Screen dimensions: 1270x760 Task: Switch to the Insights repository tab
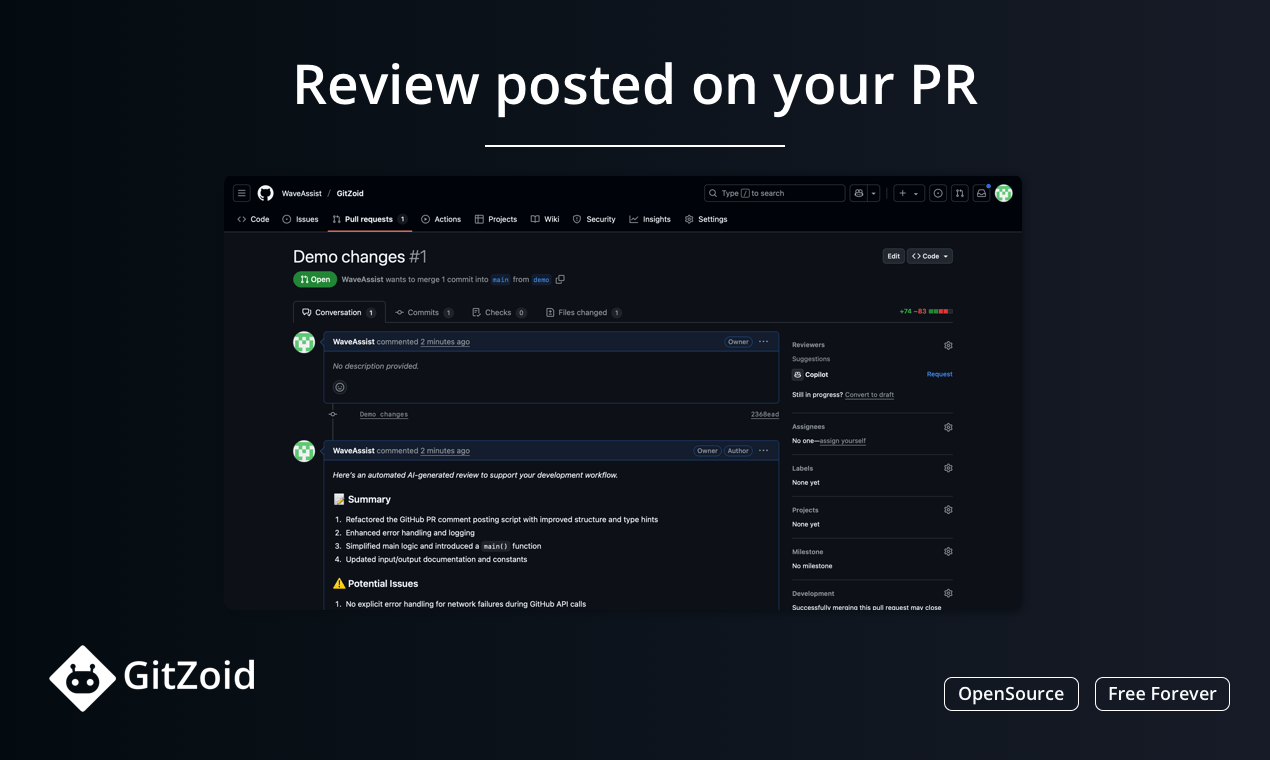[x=650, y=219]
